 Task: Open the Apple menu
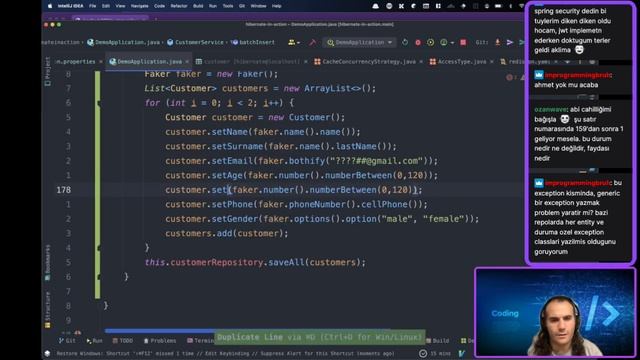50,6
